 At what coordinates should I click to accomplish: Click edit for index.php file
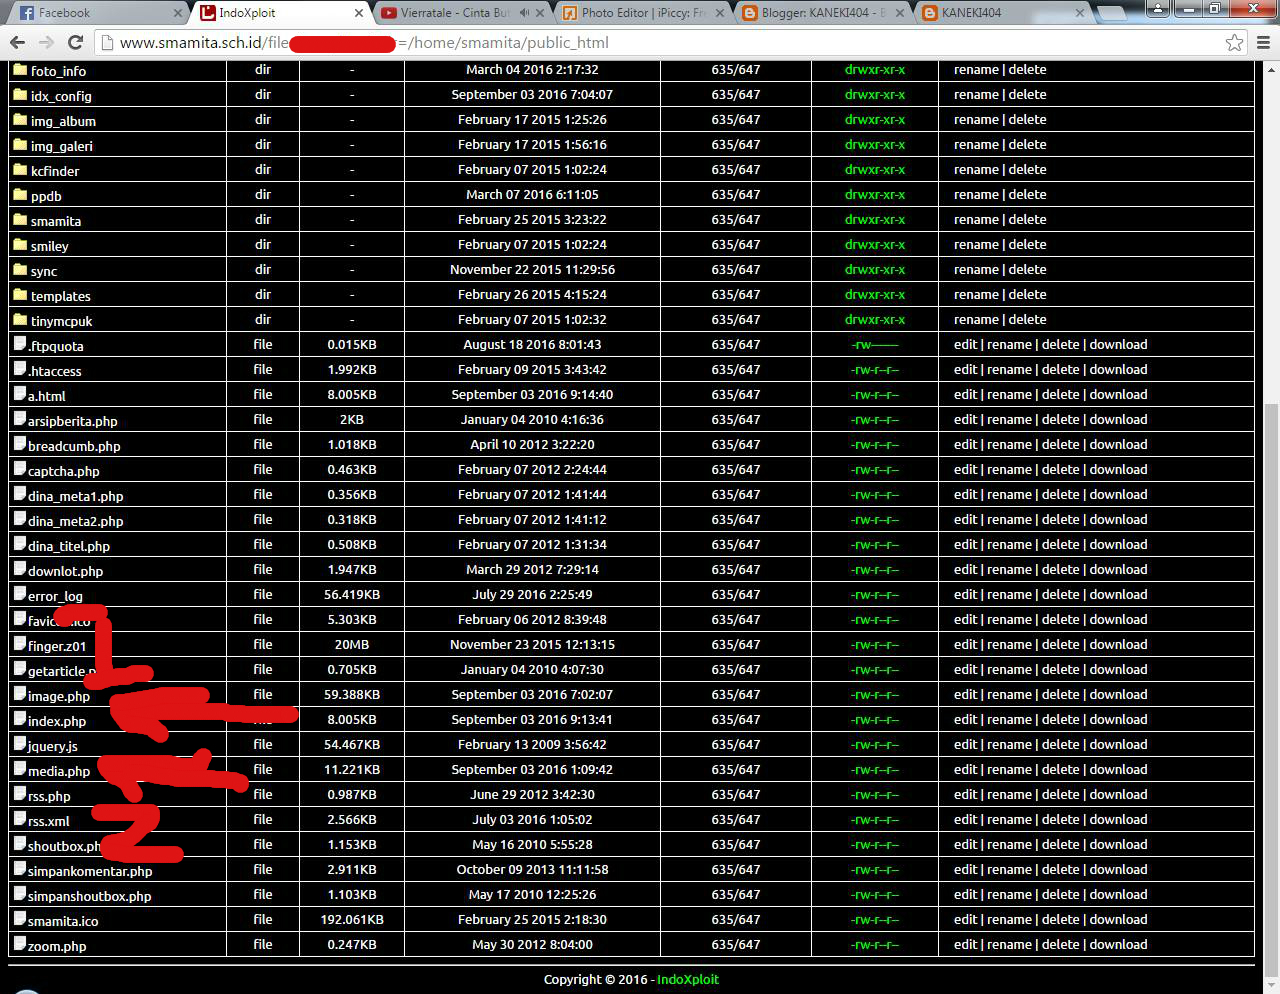click(966, 719)
